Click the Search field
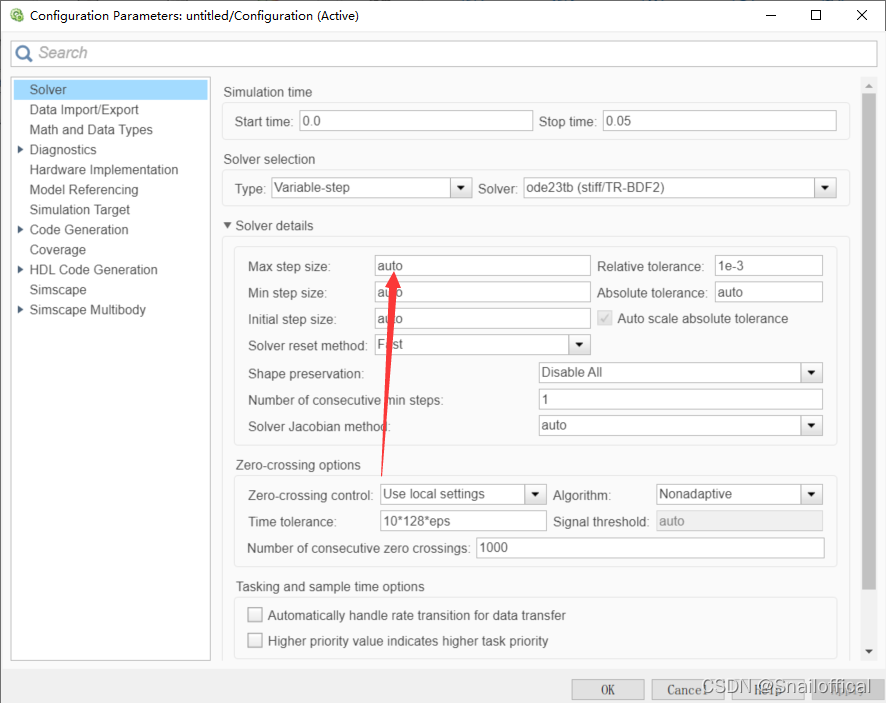Screen dimensions: 886x703 pos(444,53)
